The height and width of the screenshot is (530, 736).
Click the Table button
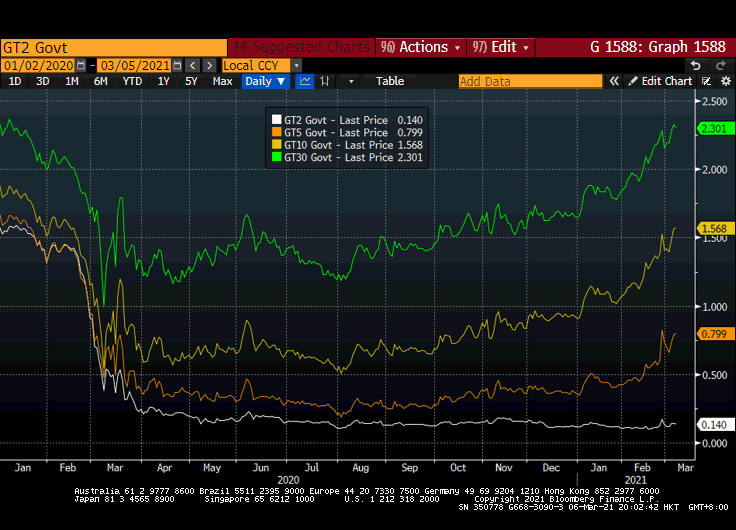pos(390,81)
